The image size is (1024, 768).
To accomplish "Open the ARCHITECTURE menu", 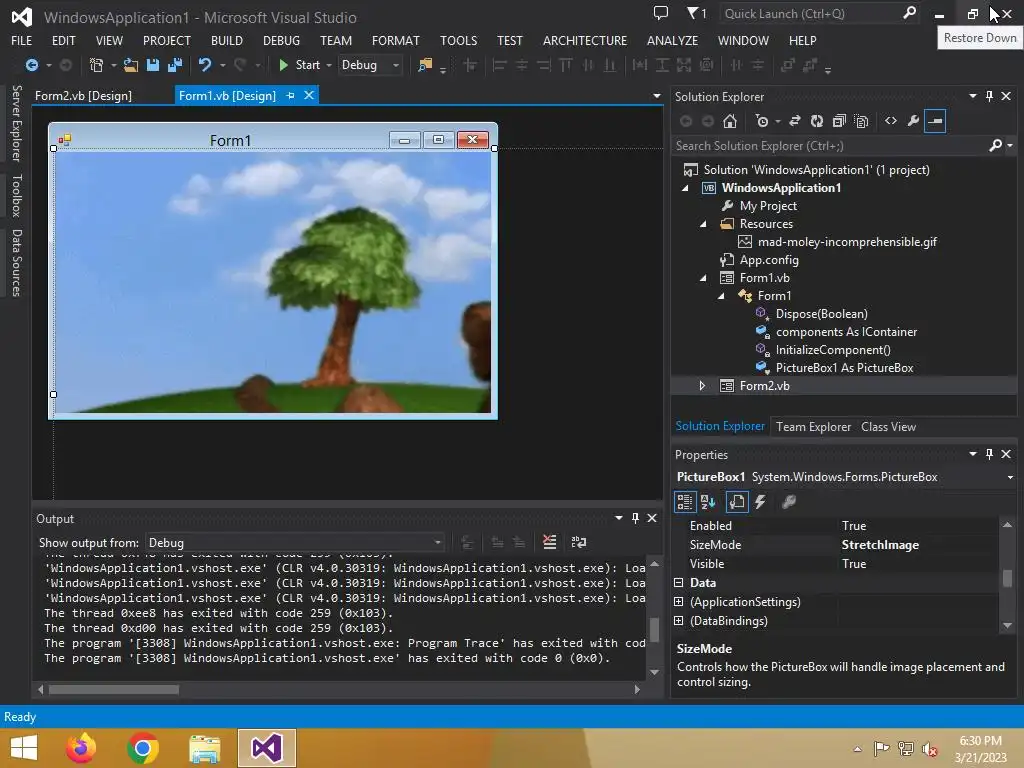I will 584,40.
